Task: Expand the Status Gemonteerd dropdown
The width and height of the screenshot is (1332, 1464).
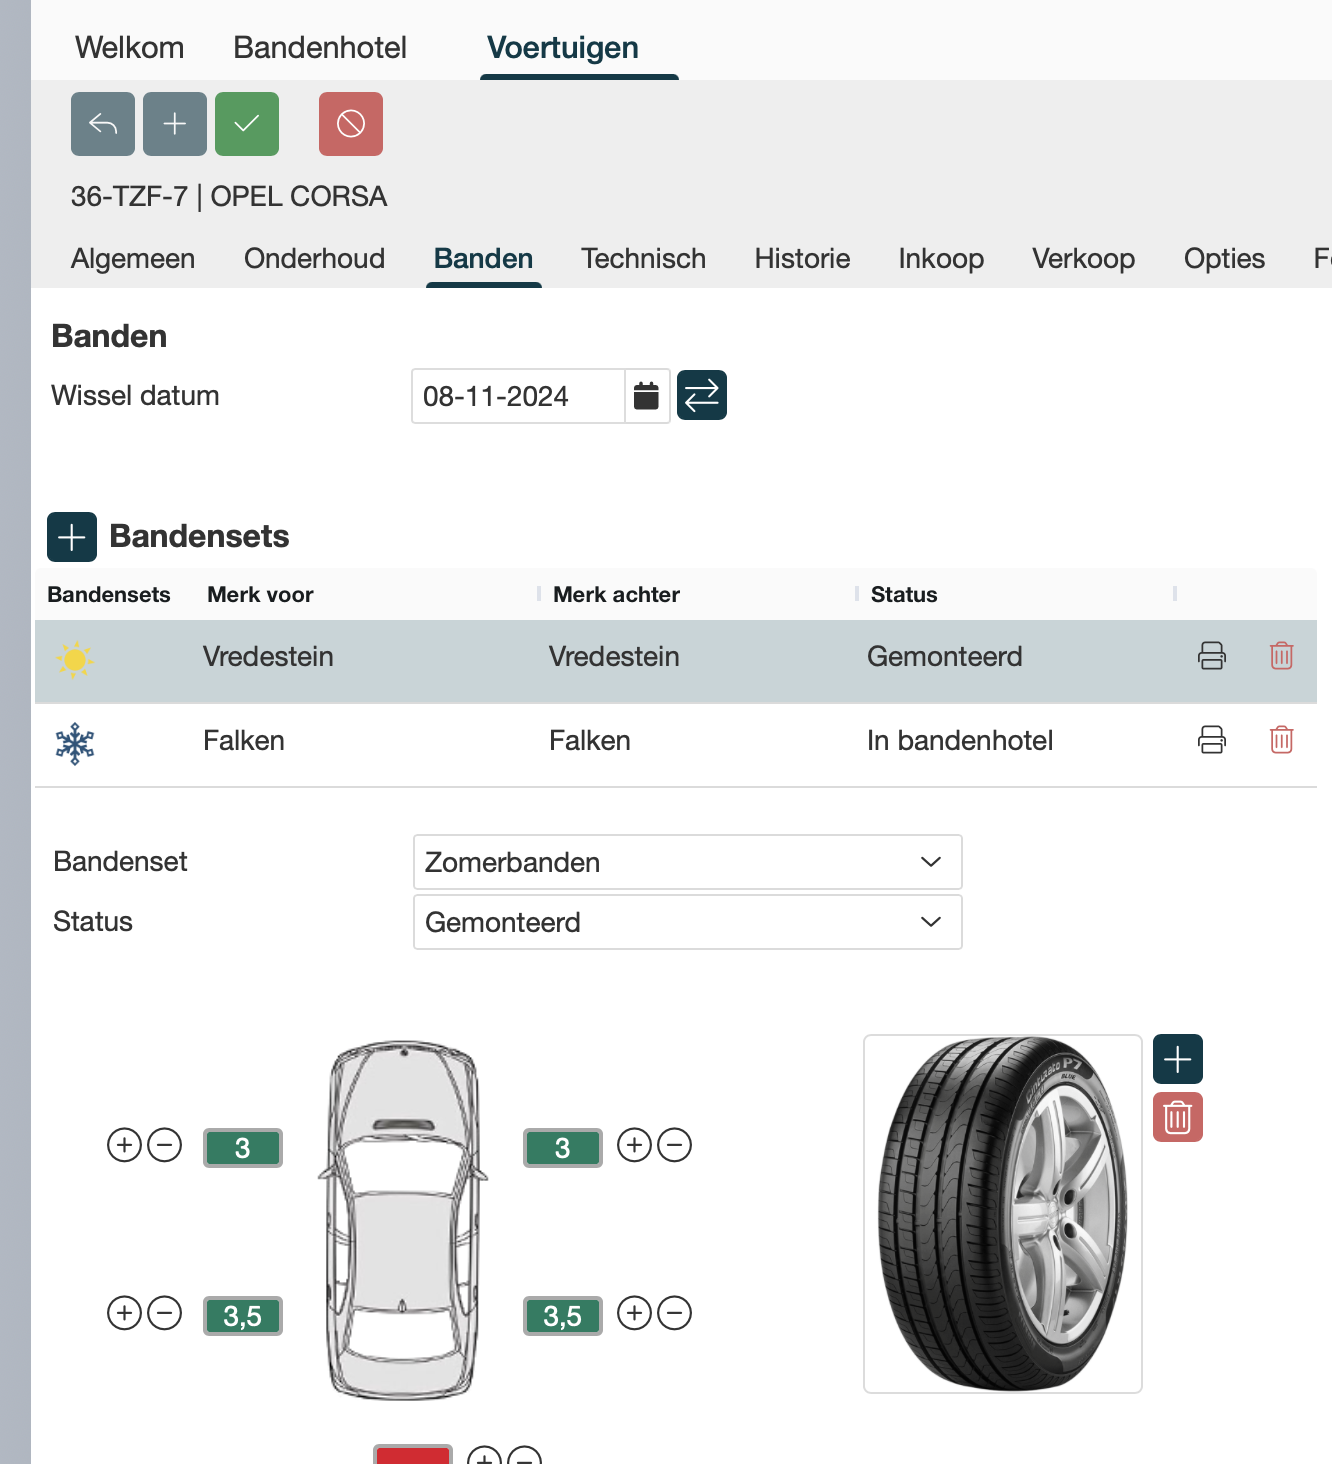Action: [x=687, y=922]
